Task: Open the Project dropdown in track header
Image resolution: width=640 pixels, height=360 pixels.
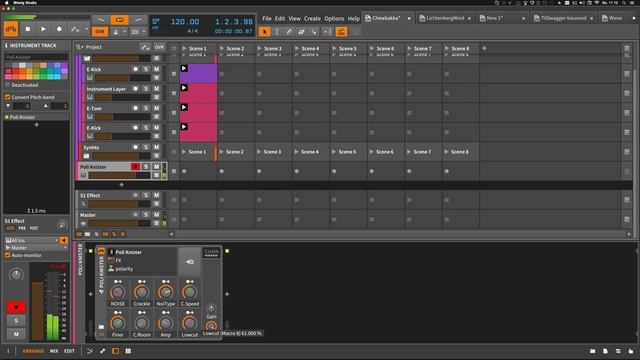Action: click(80, 47)
